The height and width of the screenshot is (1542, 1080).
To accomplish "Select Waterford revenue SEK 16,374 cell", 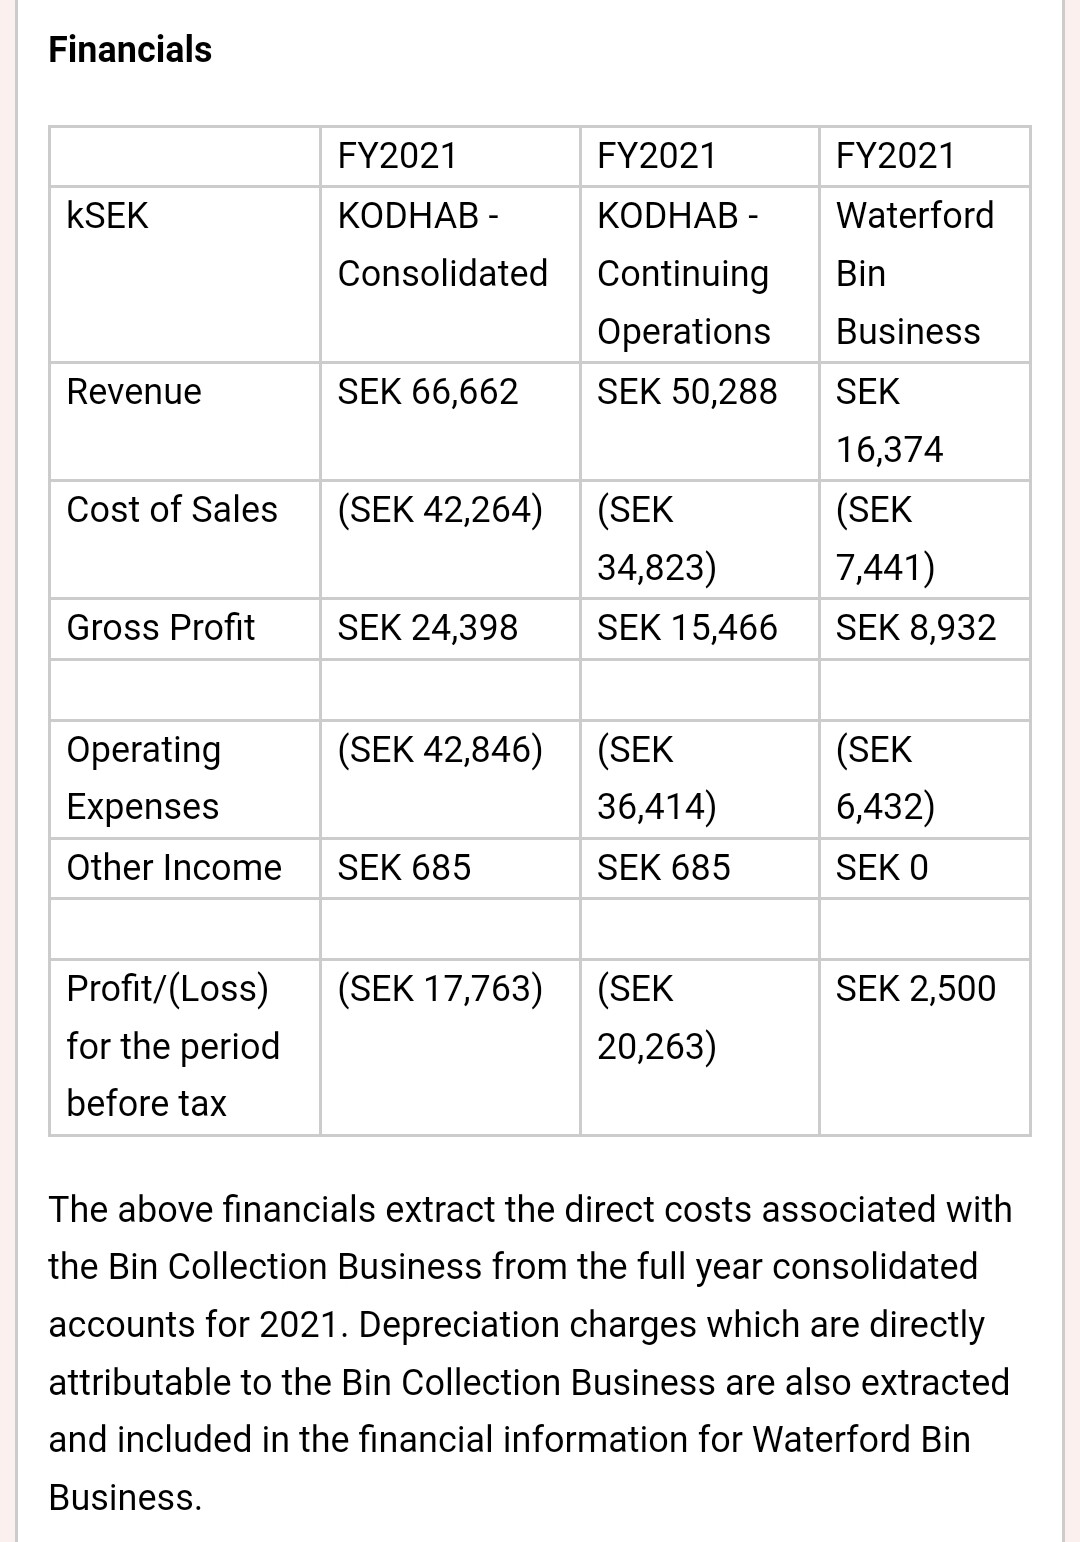I will click(889, 420).
